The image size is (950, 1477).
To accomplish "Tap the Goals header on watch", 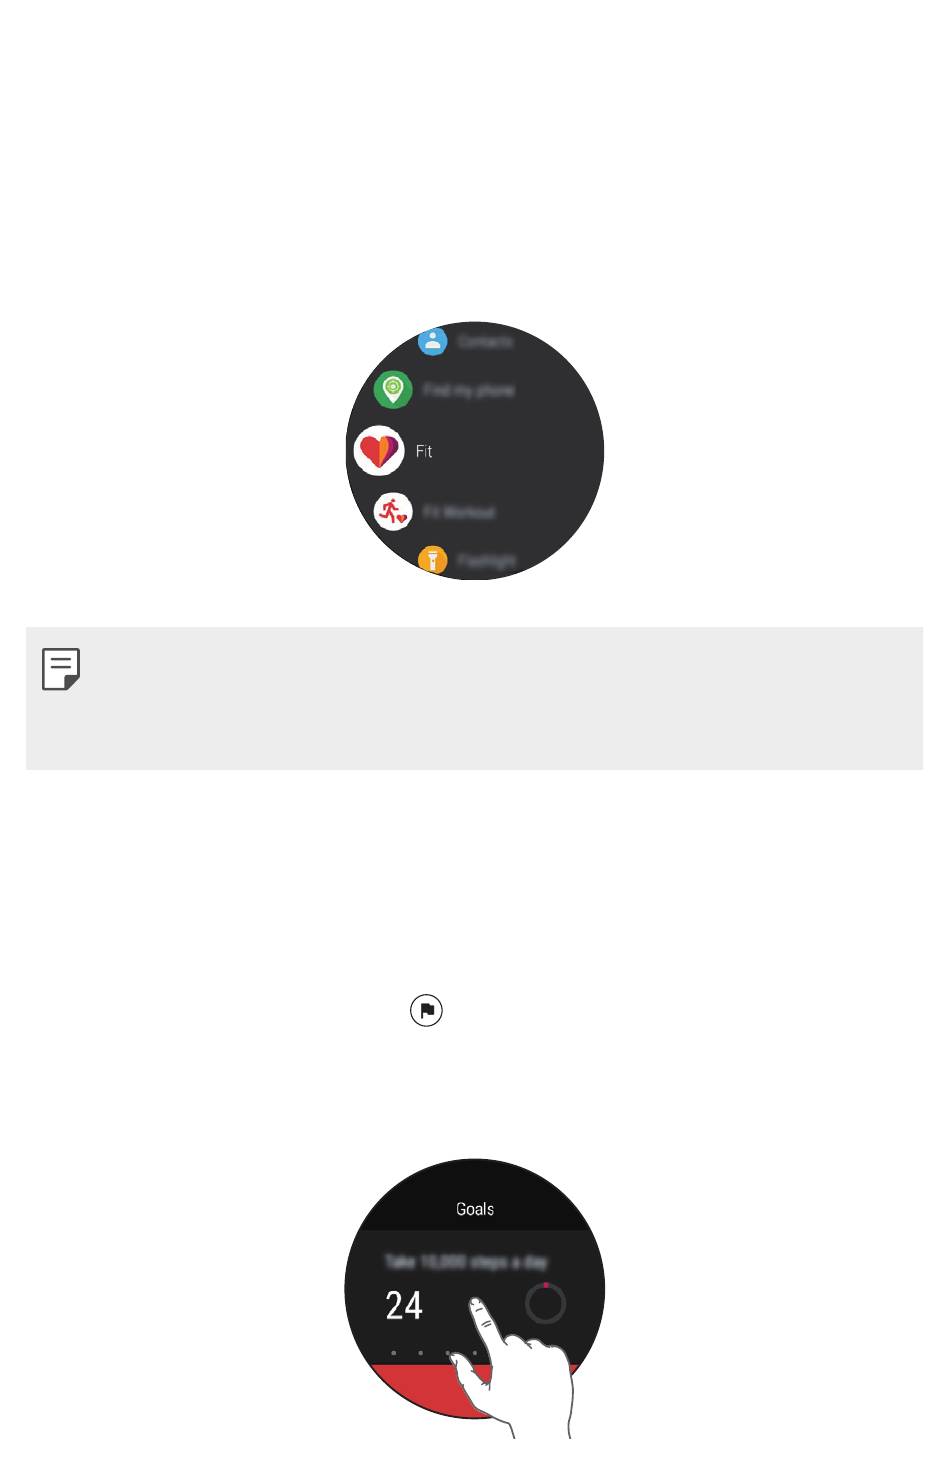I will click(475, 1209).
